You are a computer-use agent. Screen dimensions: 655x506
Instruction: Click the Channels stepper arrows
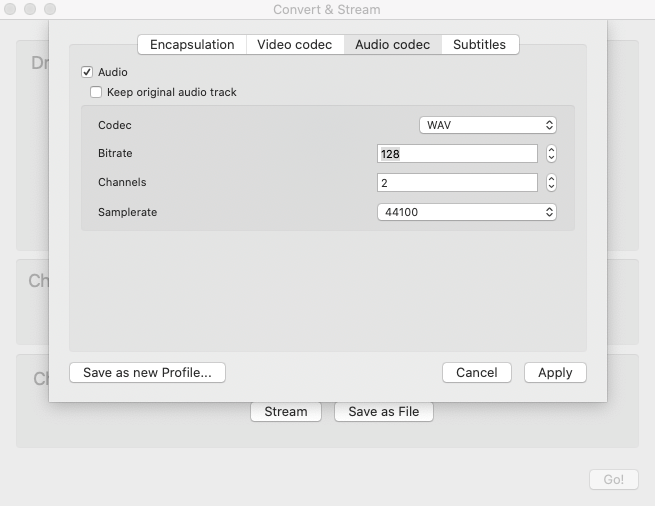pos(551,183)
